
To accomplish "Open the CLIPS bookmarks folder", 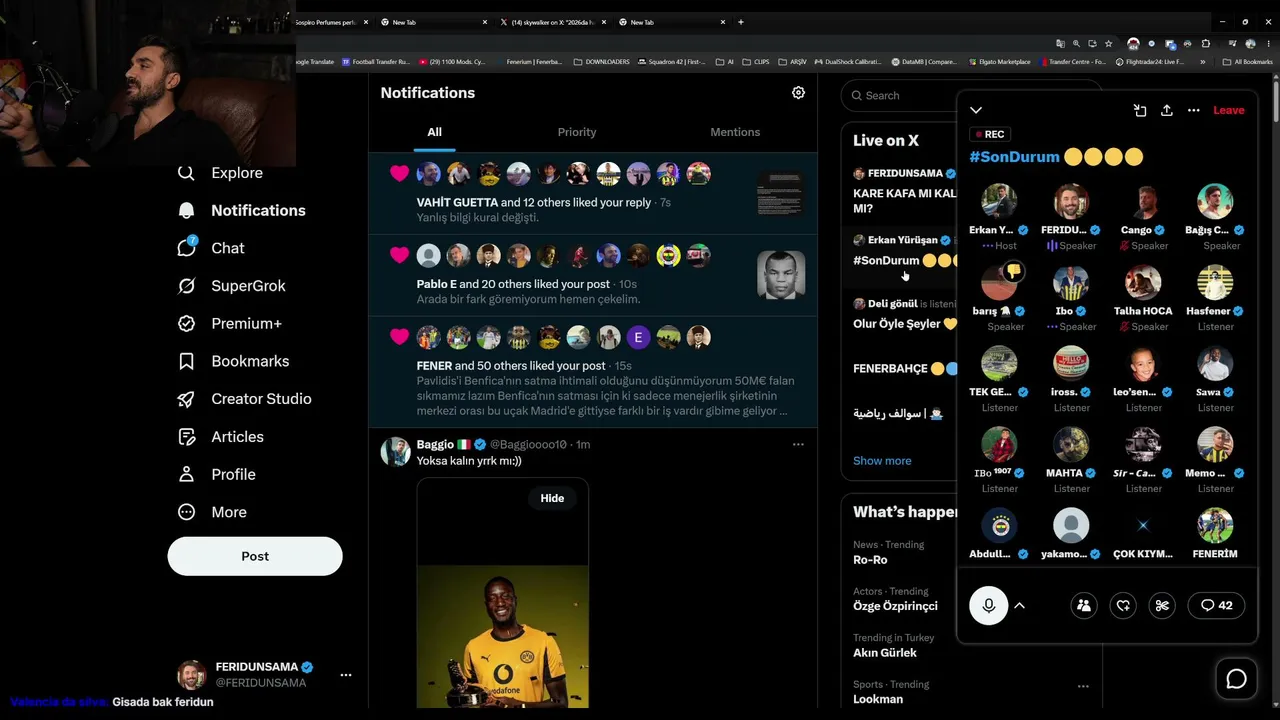I will point(758,62).
